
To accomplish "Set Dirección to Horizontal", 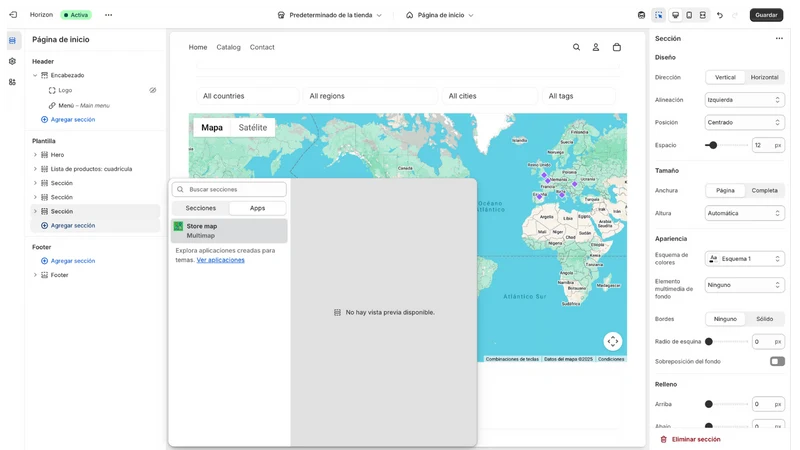I will pos(764,78).
